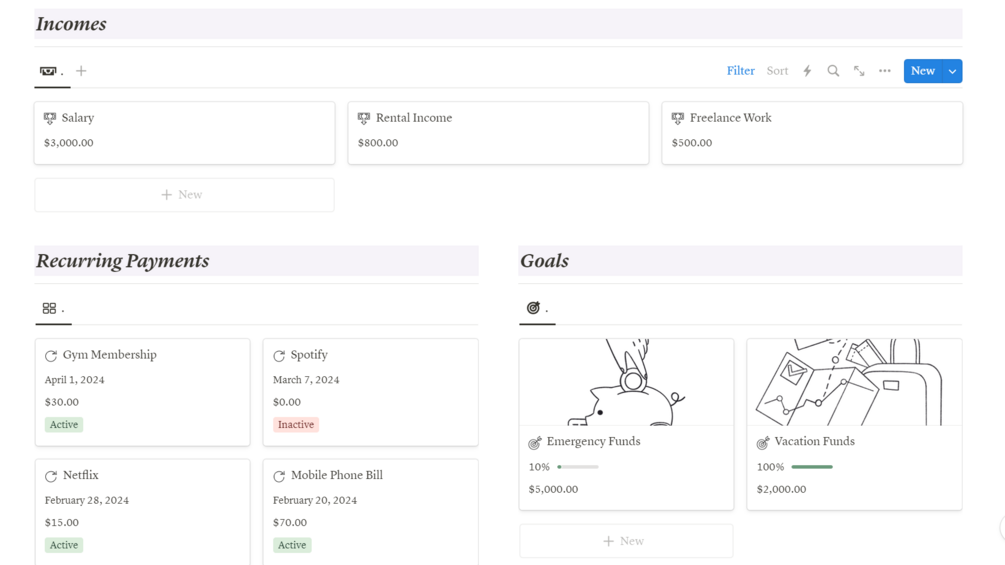The height and width of the screenshot is (565, 1005).
Task: Click the expand full page arrows icon
Action: (859, 71)
